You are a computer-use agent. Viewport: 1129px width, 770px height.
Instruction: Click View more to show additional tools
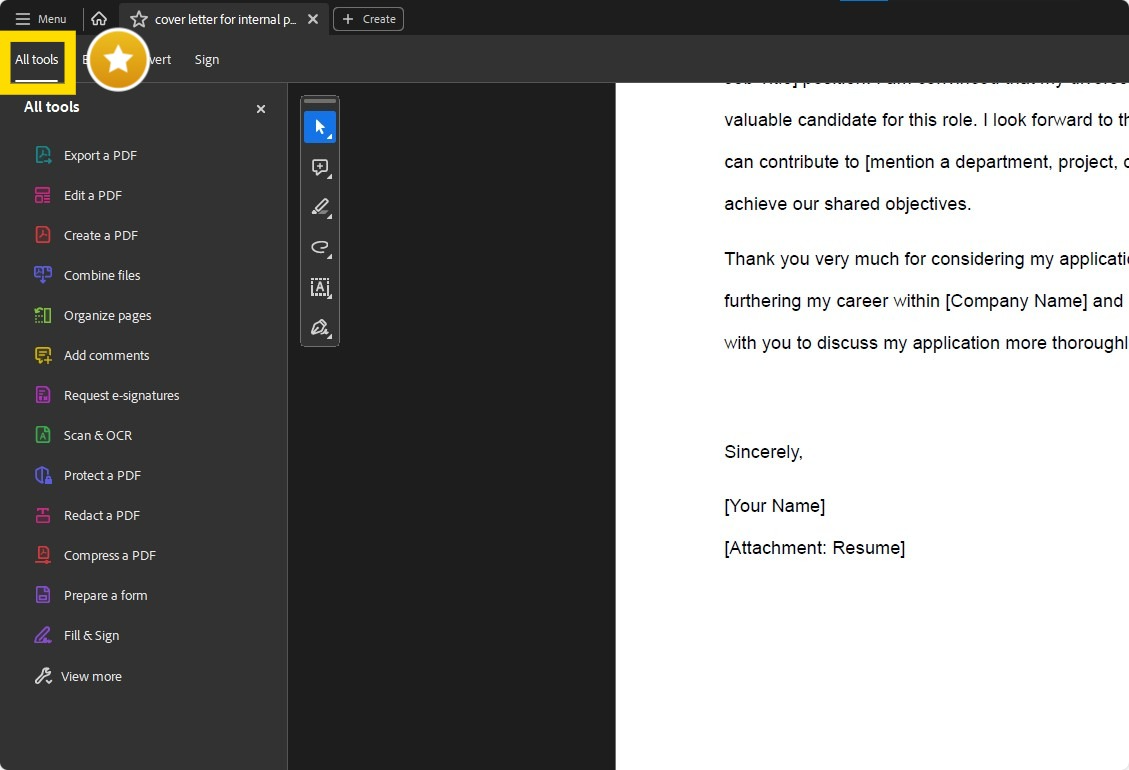click(x=78, y=676)
